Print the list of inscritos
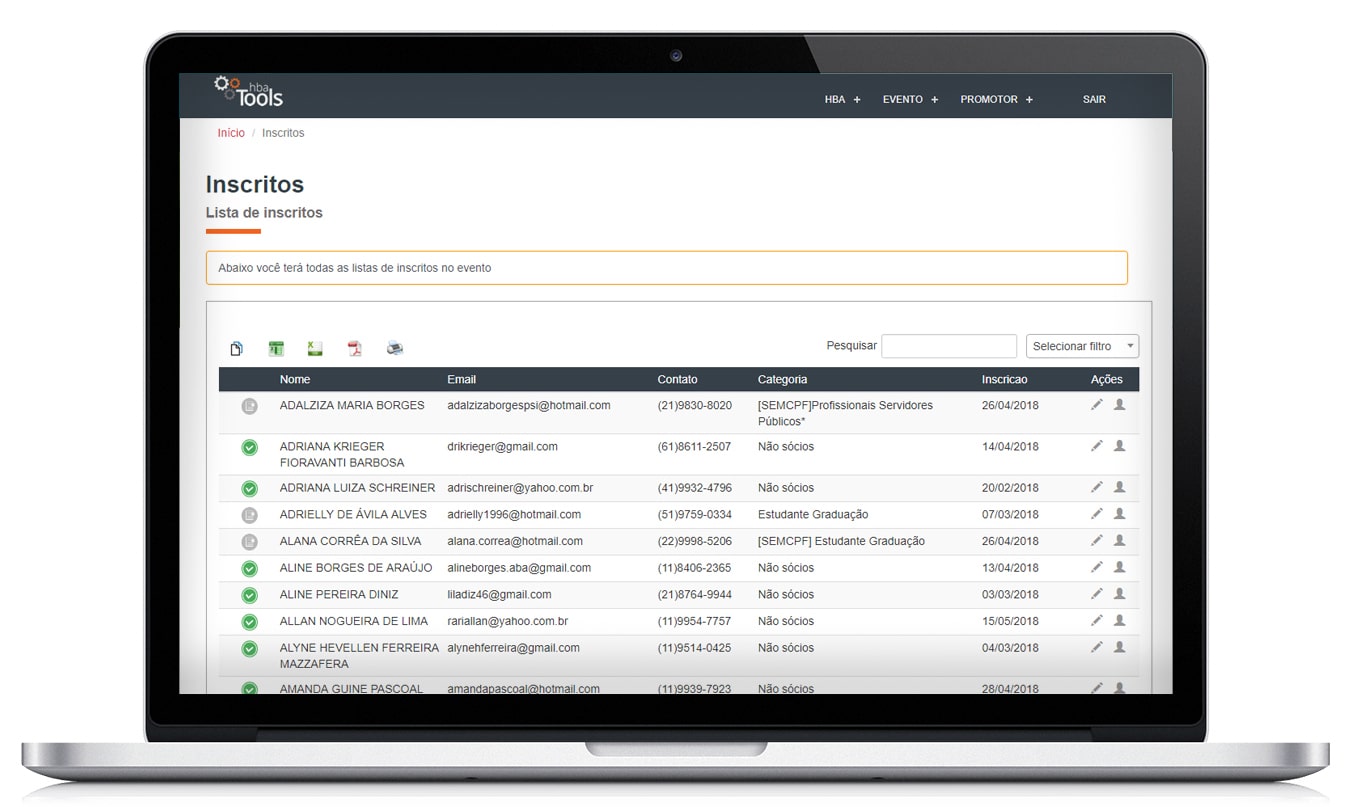The image size is (1350, 807). (395, 349)
